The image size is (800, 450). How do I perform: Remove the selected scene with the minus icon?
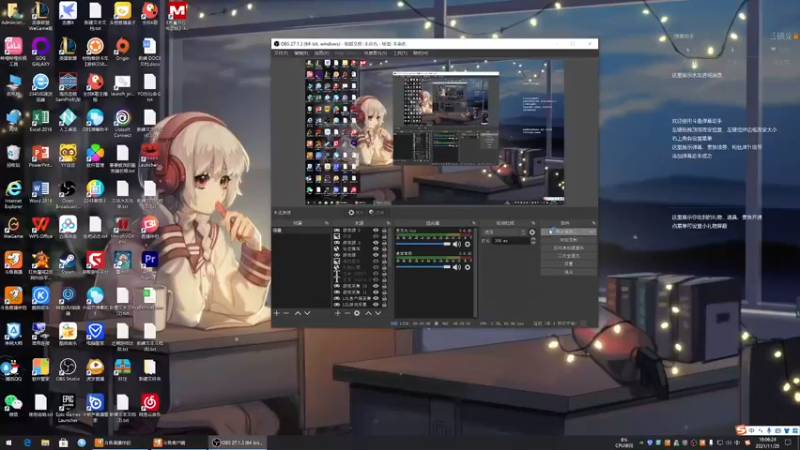(x=286, y=313)
